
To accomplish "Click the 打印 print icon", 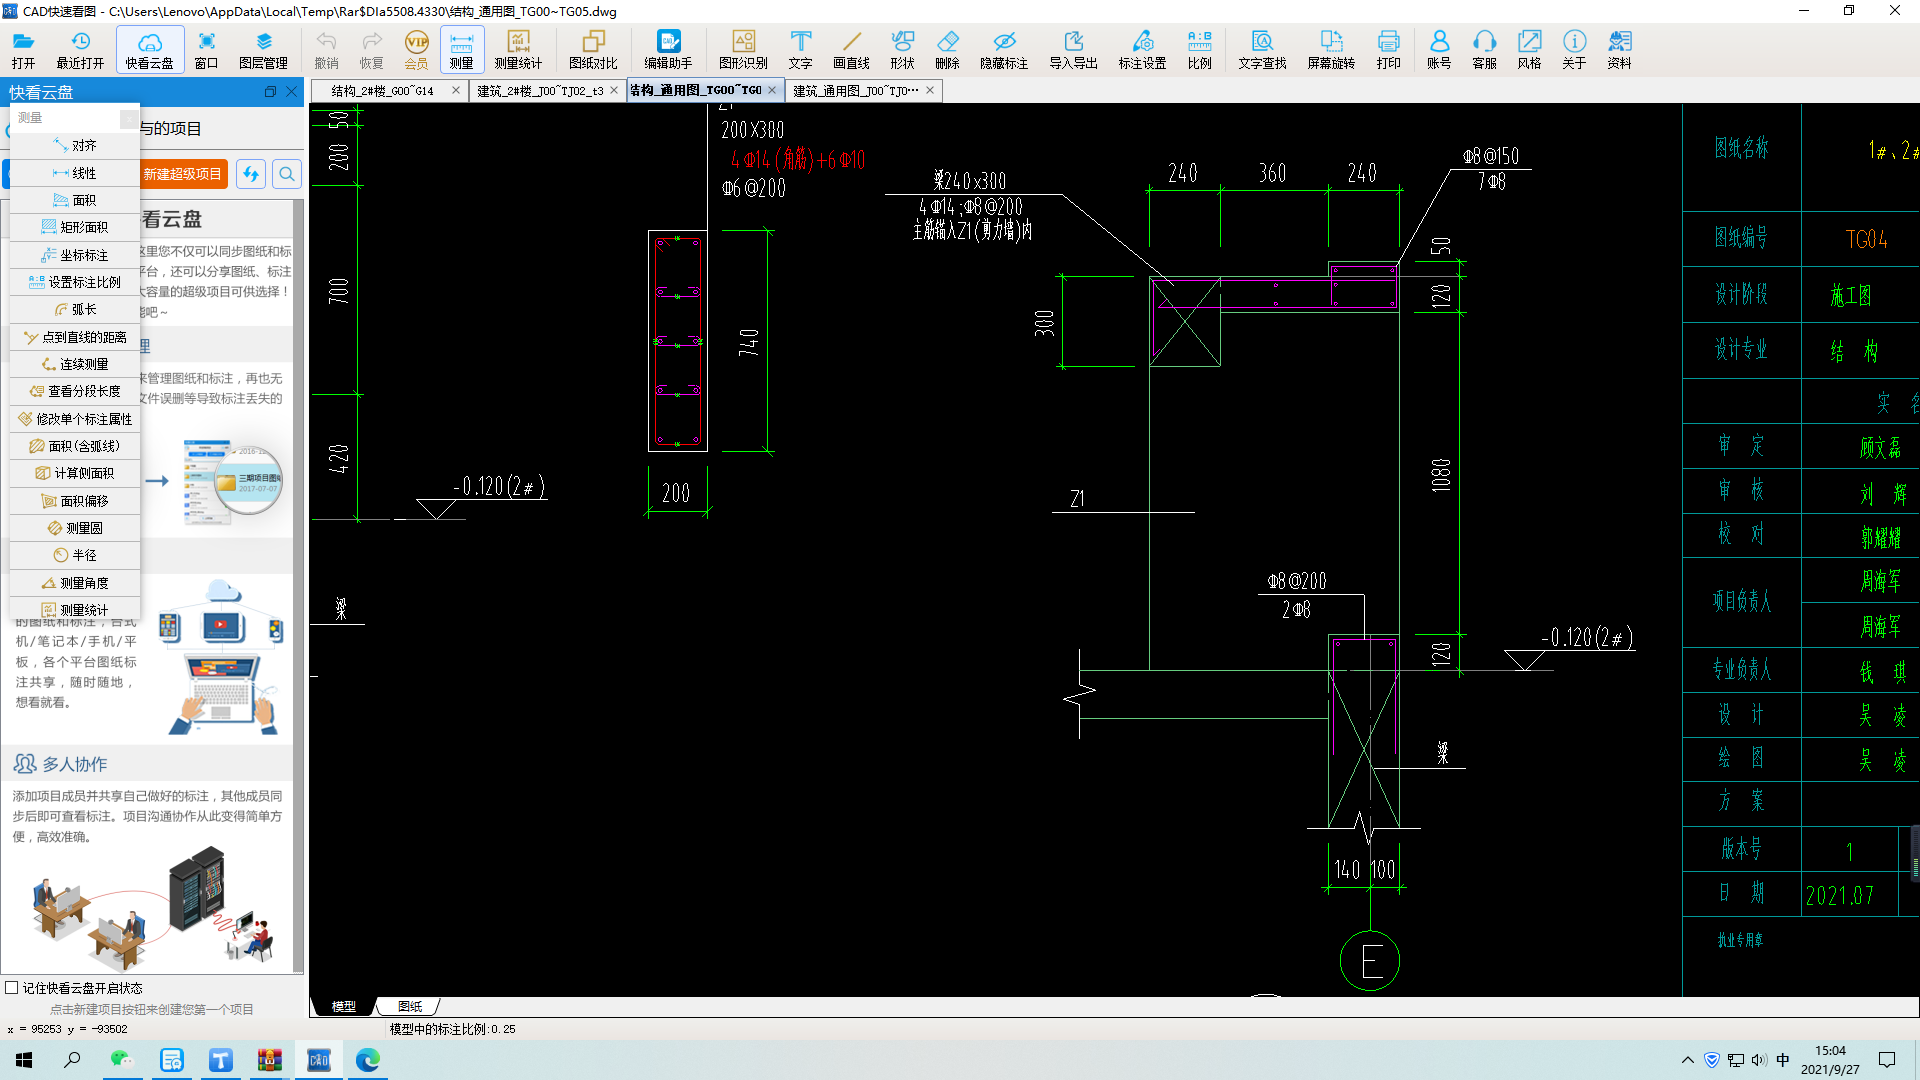I will [1388, 49].
